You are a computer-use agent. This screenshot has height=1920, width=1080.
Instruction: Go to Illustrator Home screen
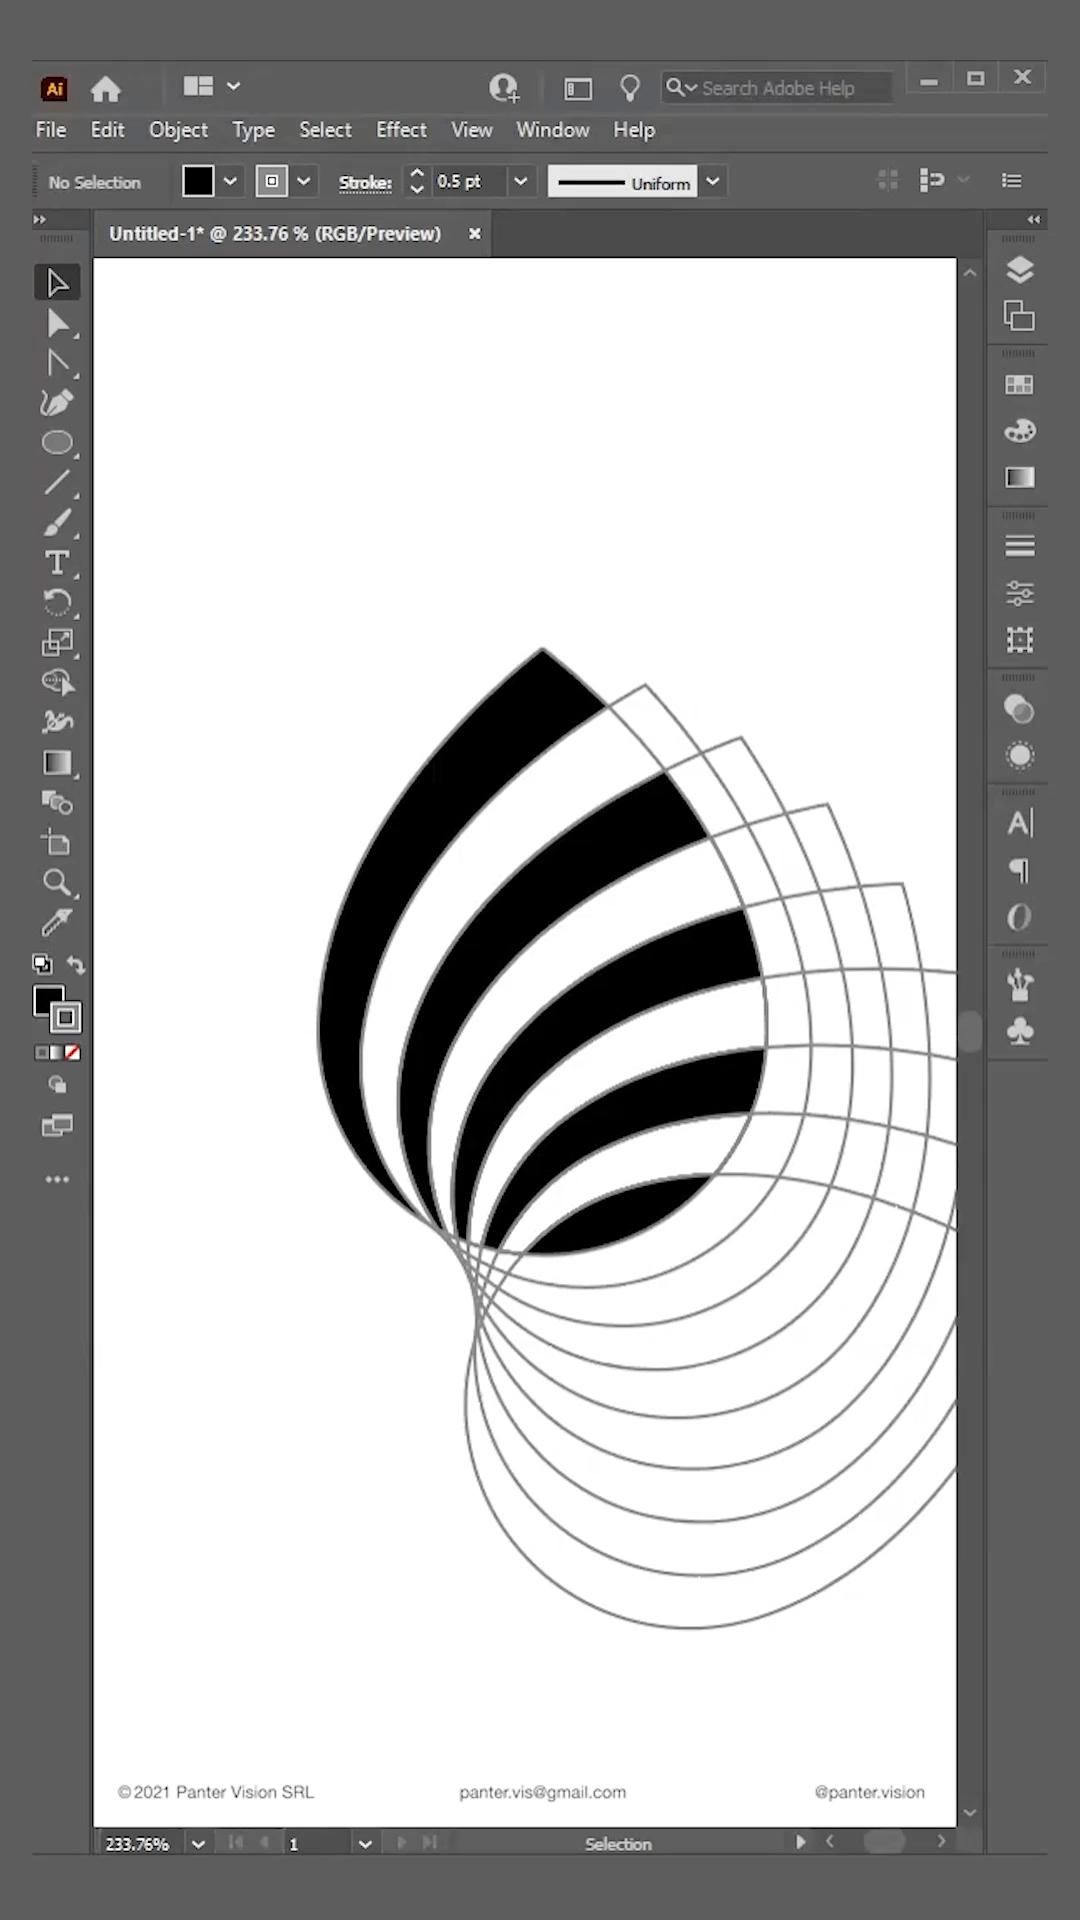105,88
